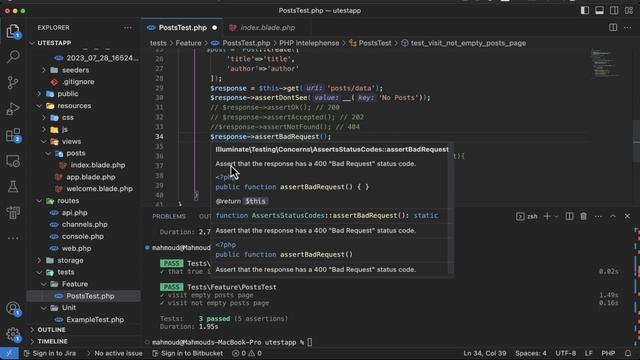Toggle the bottom panel layout button
Viewport: 640px width, 360px height.
(x=599, y=11)
